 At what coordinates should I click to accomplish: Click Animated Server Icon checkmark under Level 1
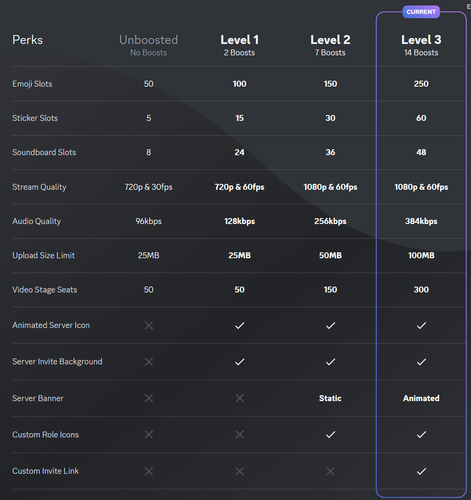(x=240, y=325)
